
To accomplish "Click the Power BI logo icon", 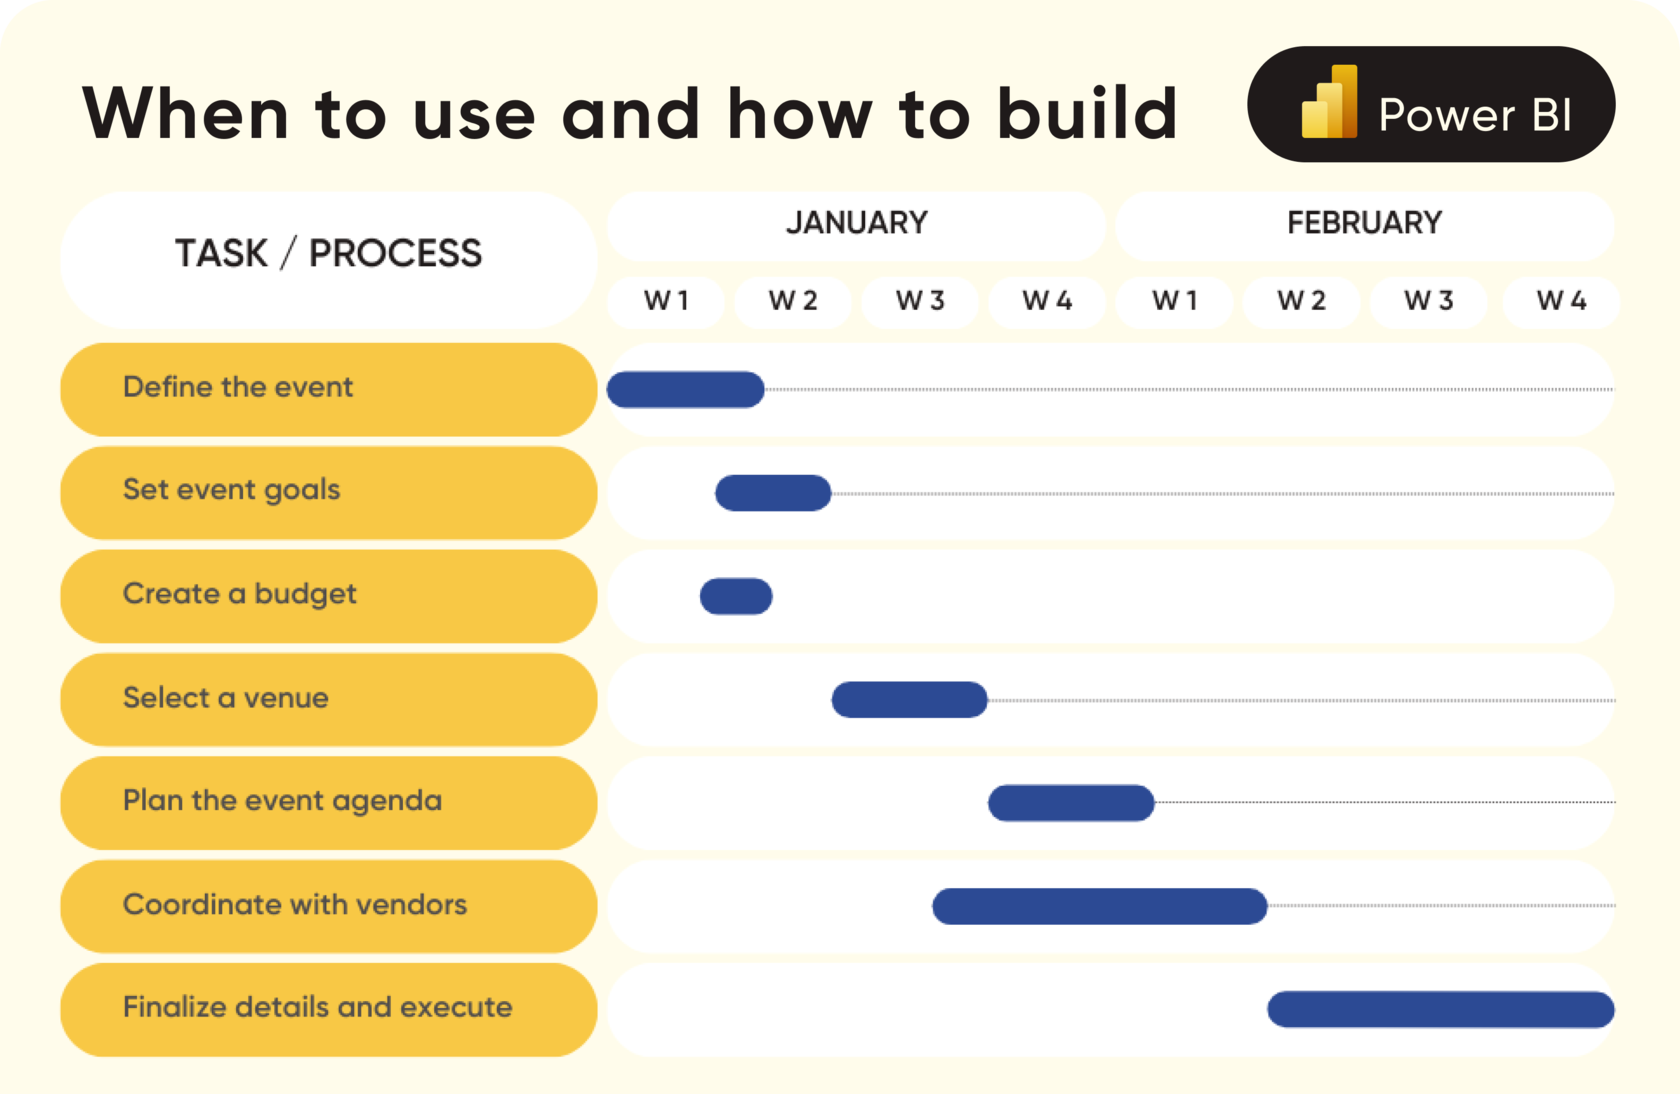I will coord(1329,102).
